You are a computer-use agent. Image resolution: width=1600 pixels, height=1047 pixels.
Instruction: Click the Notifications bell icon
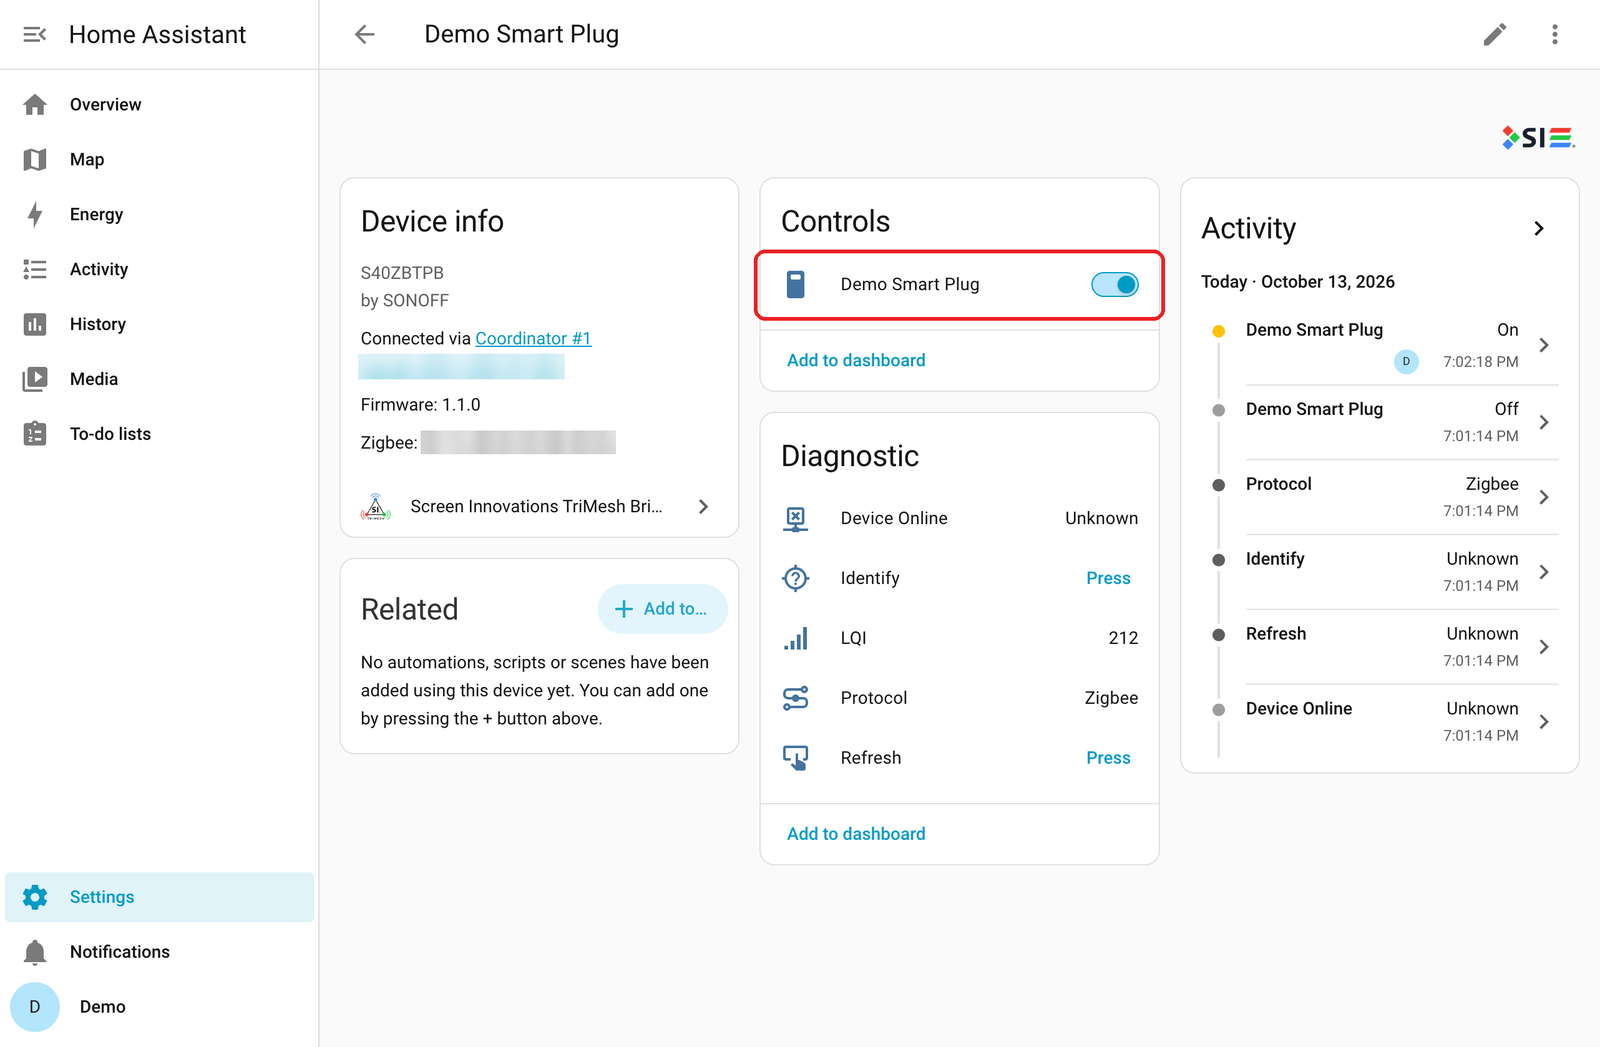(x=35, y=952)
